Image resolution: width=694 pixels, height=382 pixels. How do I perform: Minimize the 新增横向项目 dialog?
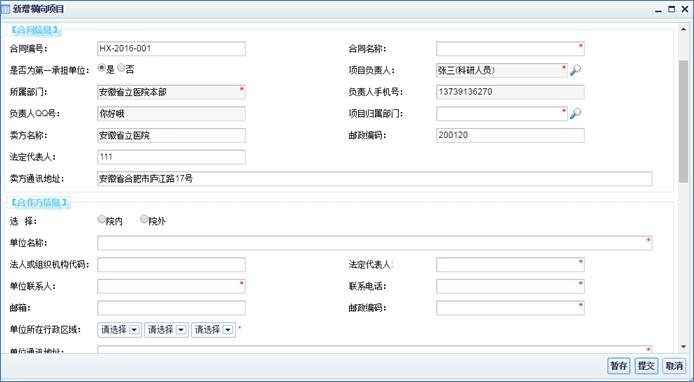click(x=659, y=9)
